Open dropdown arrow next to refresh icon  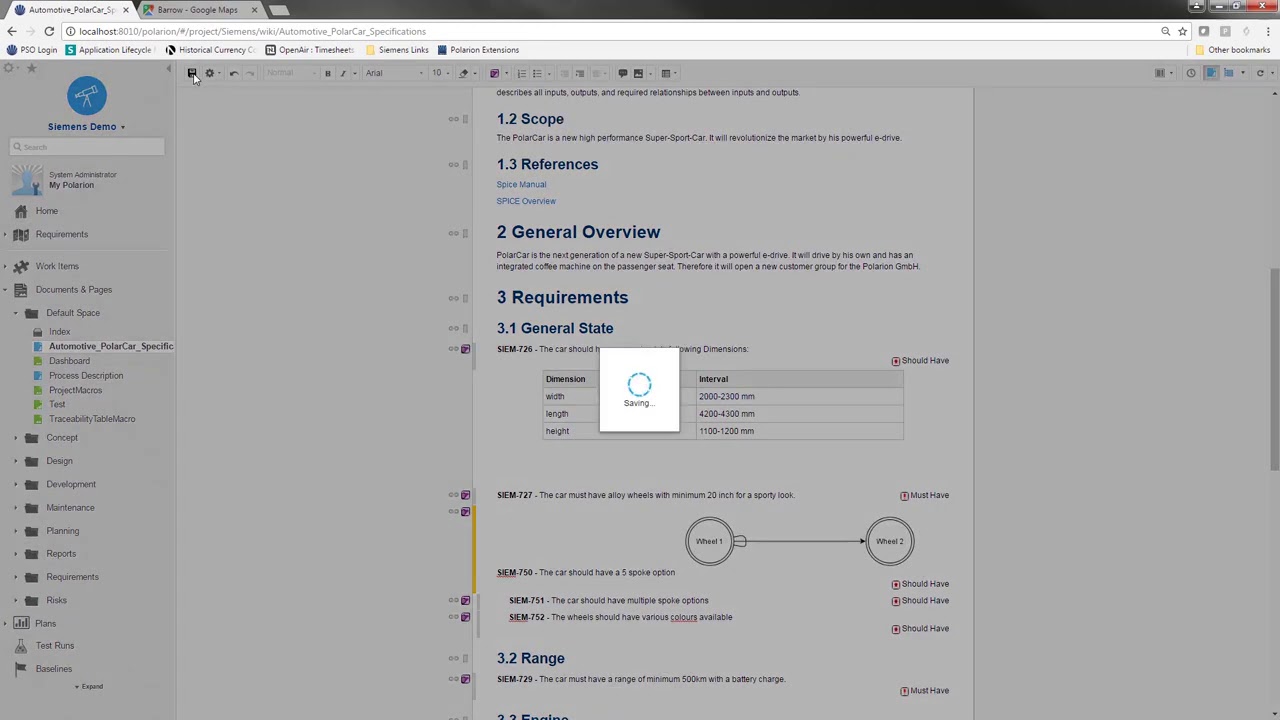pos(1271,73)
